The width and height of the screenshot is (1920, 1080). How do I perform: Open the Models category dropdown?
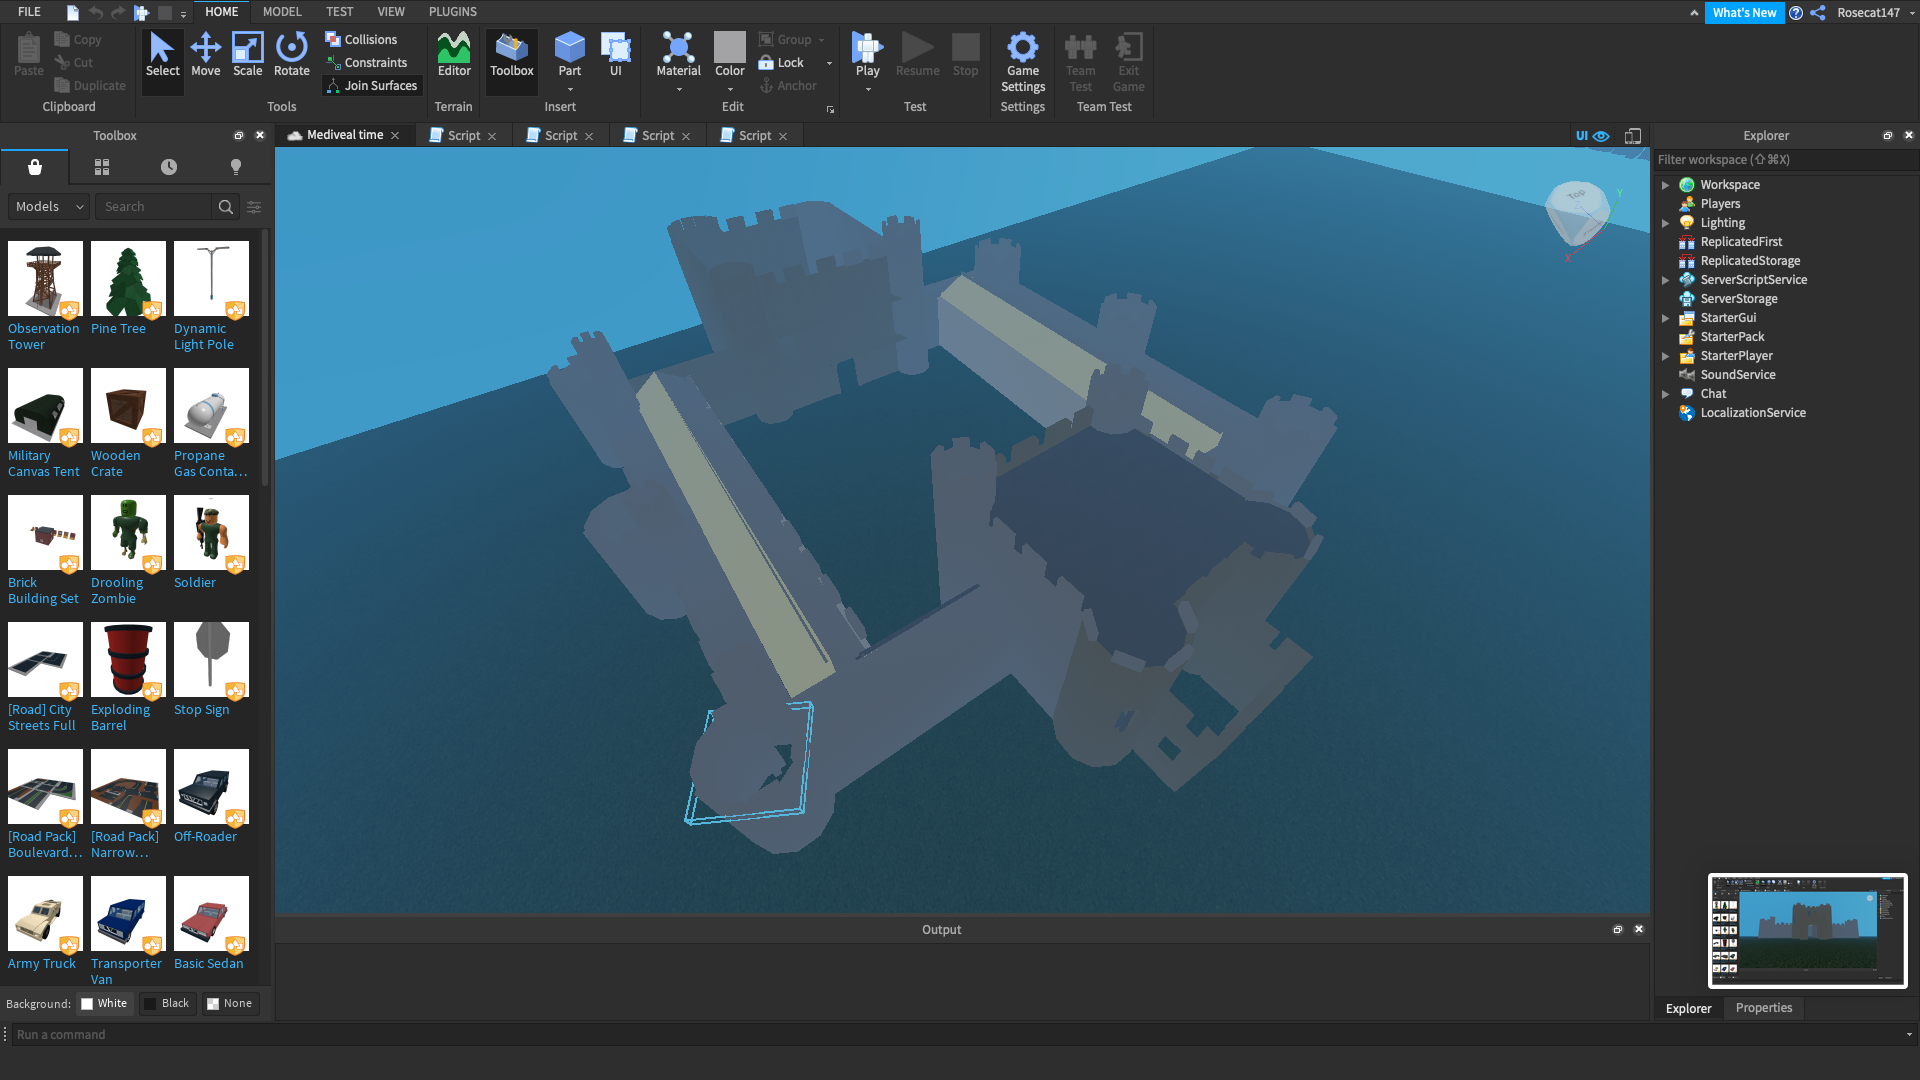coord(49,207)
